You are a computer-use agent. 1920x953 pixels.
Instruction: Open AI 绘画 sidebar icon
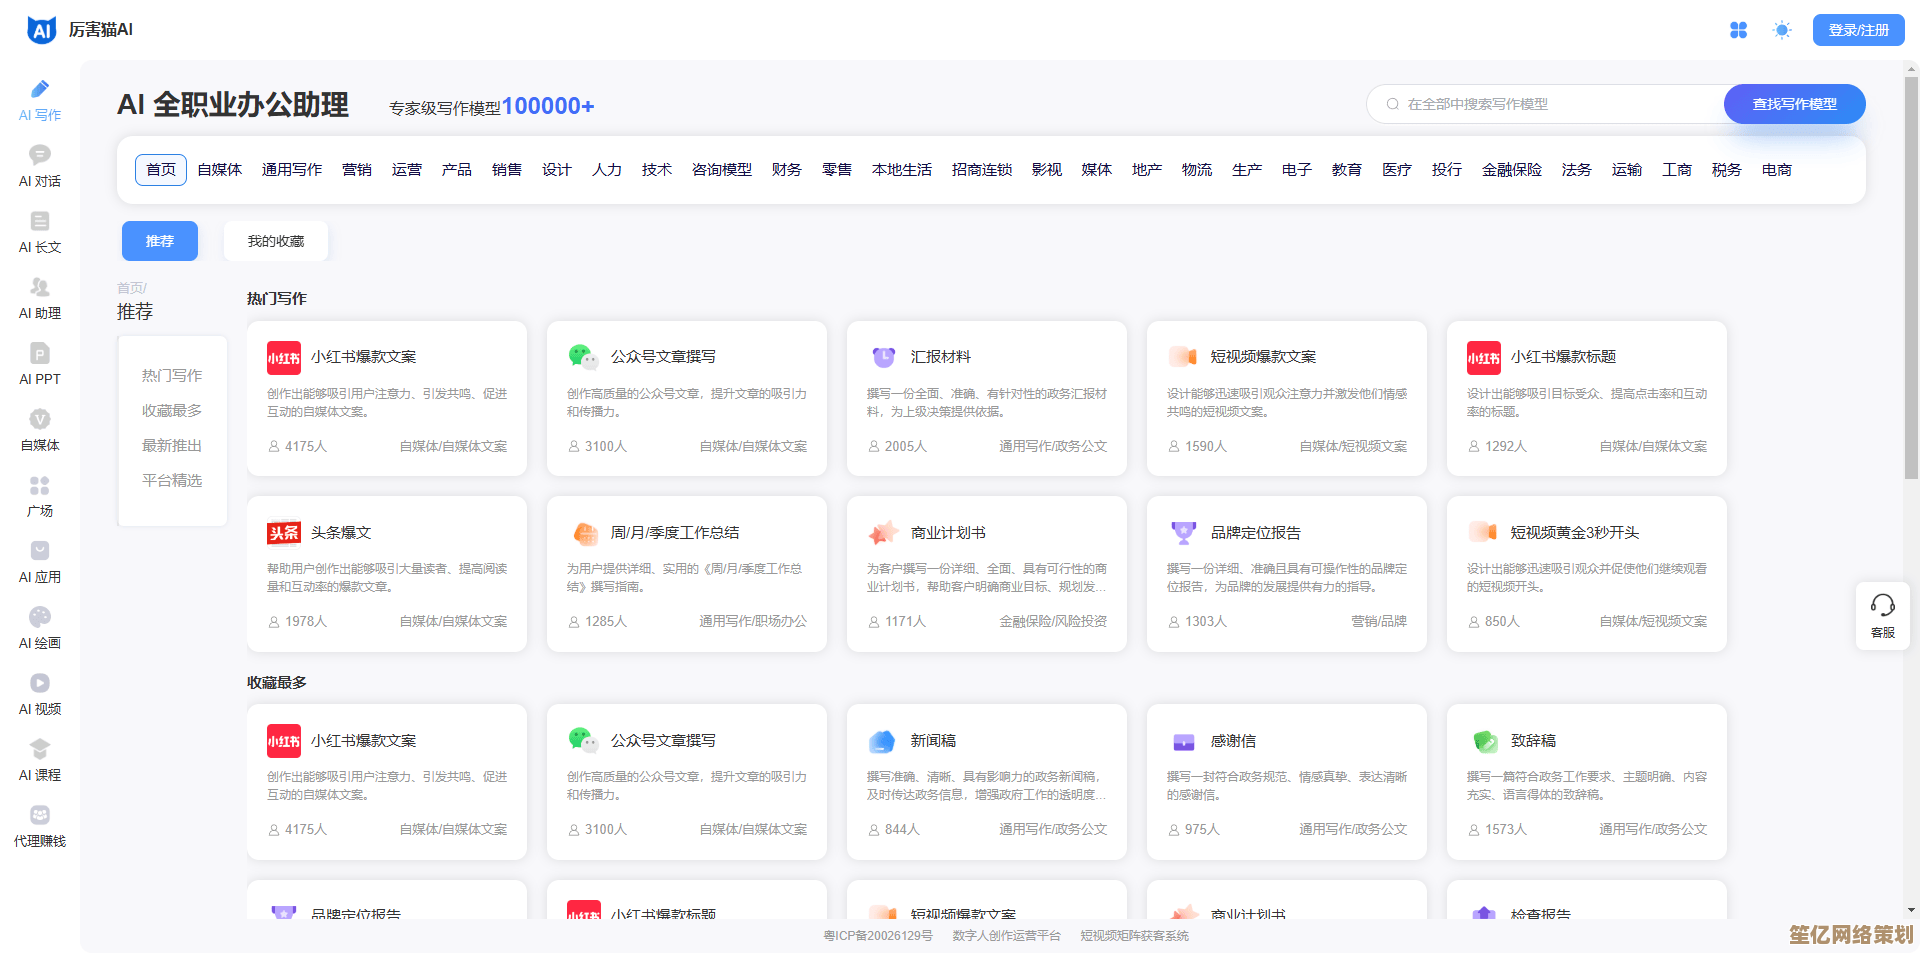(x=40, y=617)
